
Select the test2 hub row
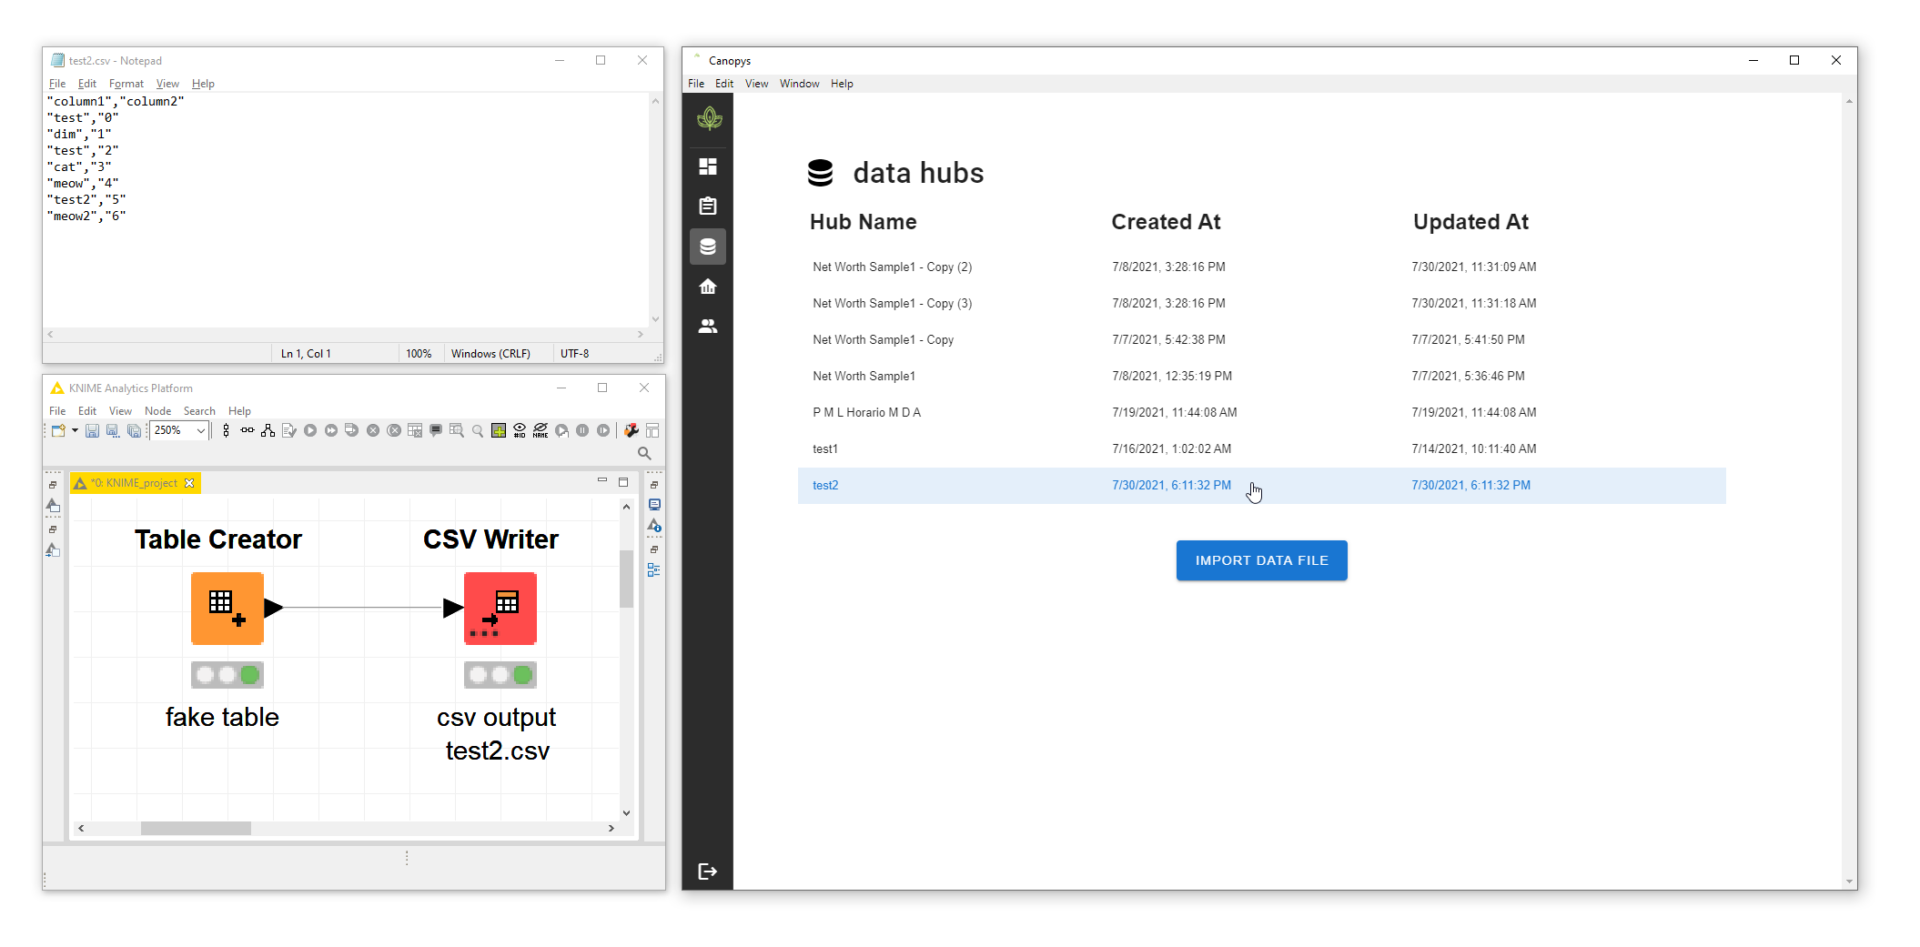click(x=1261, y=485)
